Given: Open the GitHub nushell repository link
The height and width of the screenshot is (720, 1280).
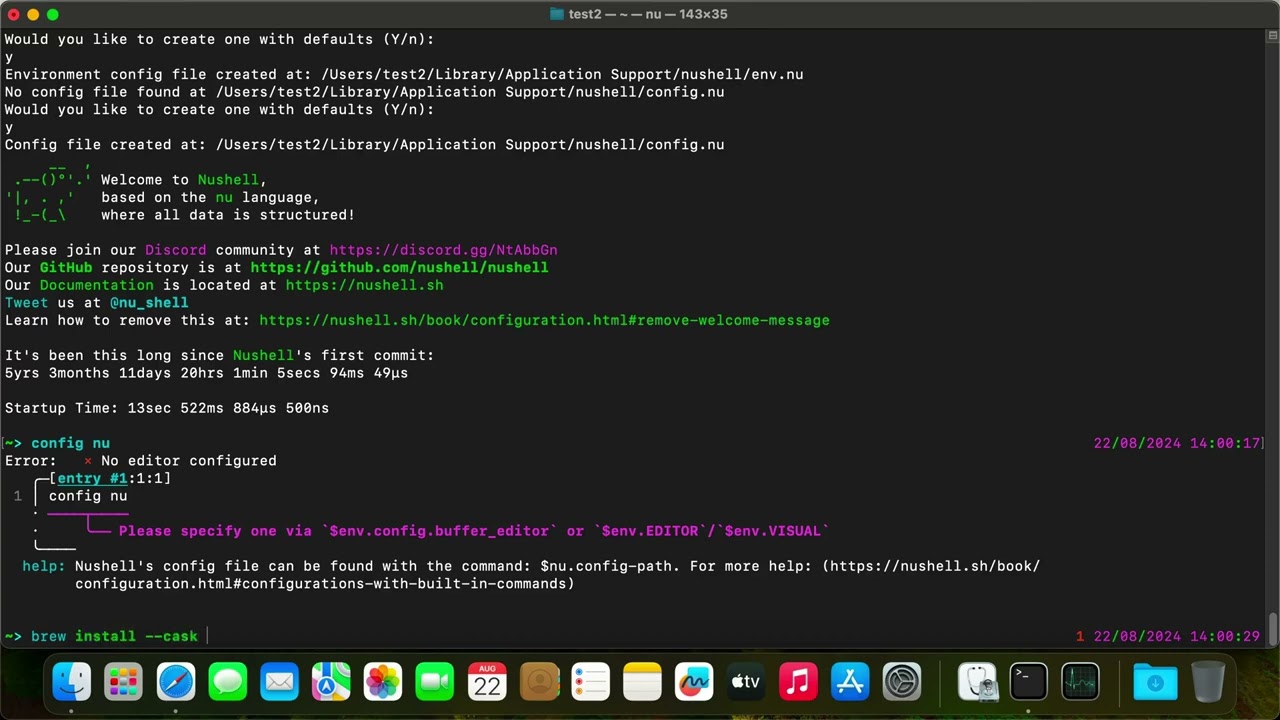Looking at the screenshot, I should pos(399,267).
